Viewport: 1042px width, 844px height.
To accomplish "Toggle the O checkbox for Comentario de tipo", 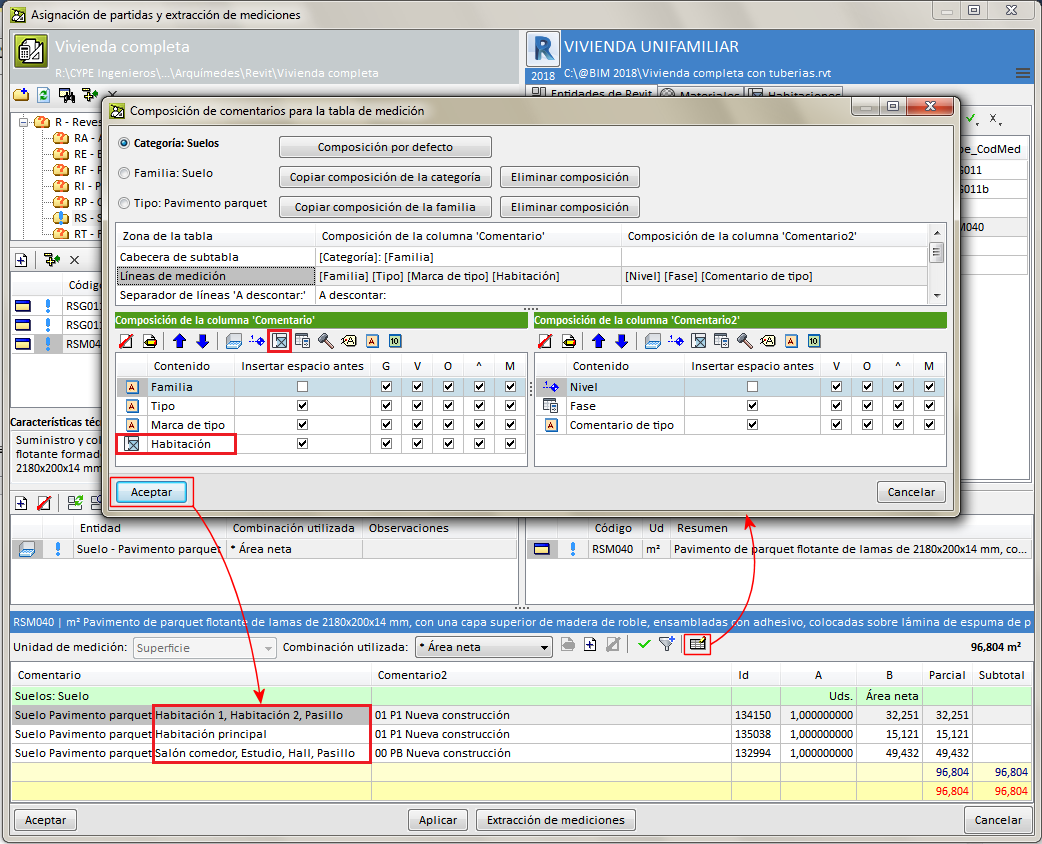I will click(867, 425).
